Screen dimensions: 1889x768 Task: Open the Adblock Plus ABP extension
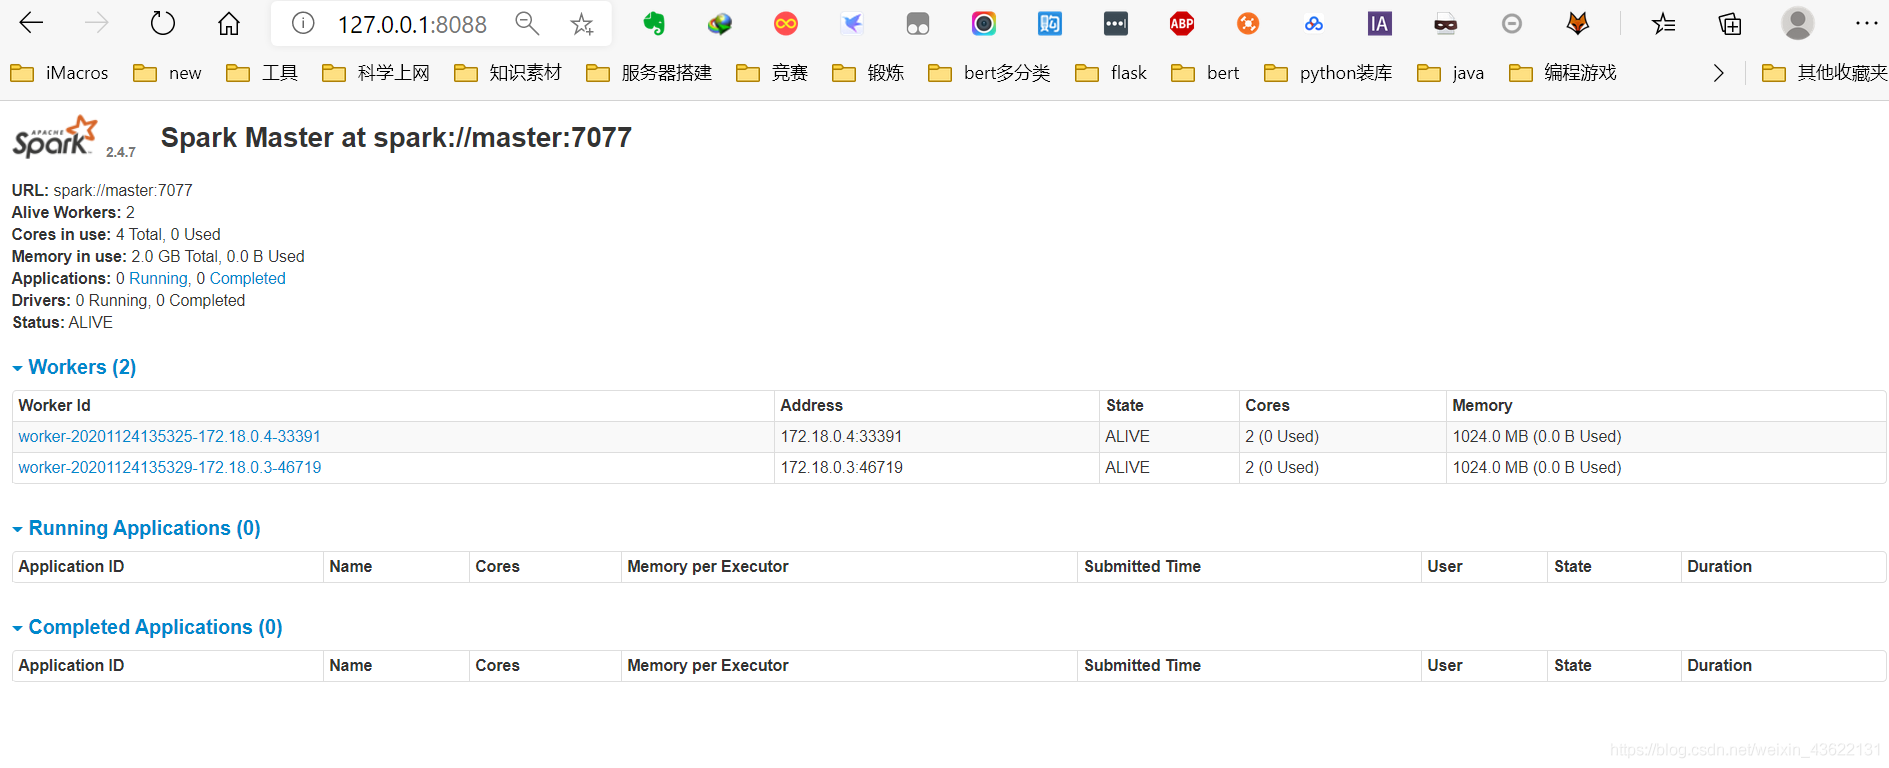pos(1182,23)
